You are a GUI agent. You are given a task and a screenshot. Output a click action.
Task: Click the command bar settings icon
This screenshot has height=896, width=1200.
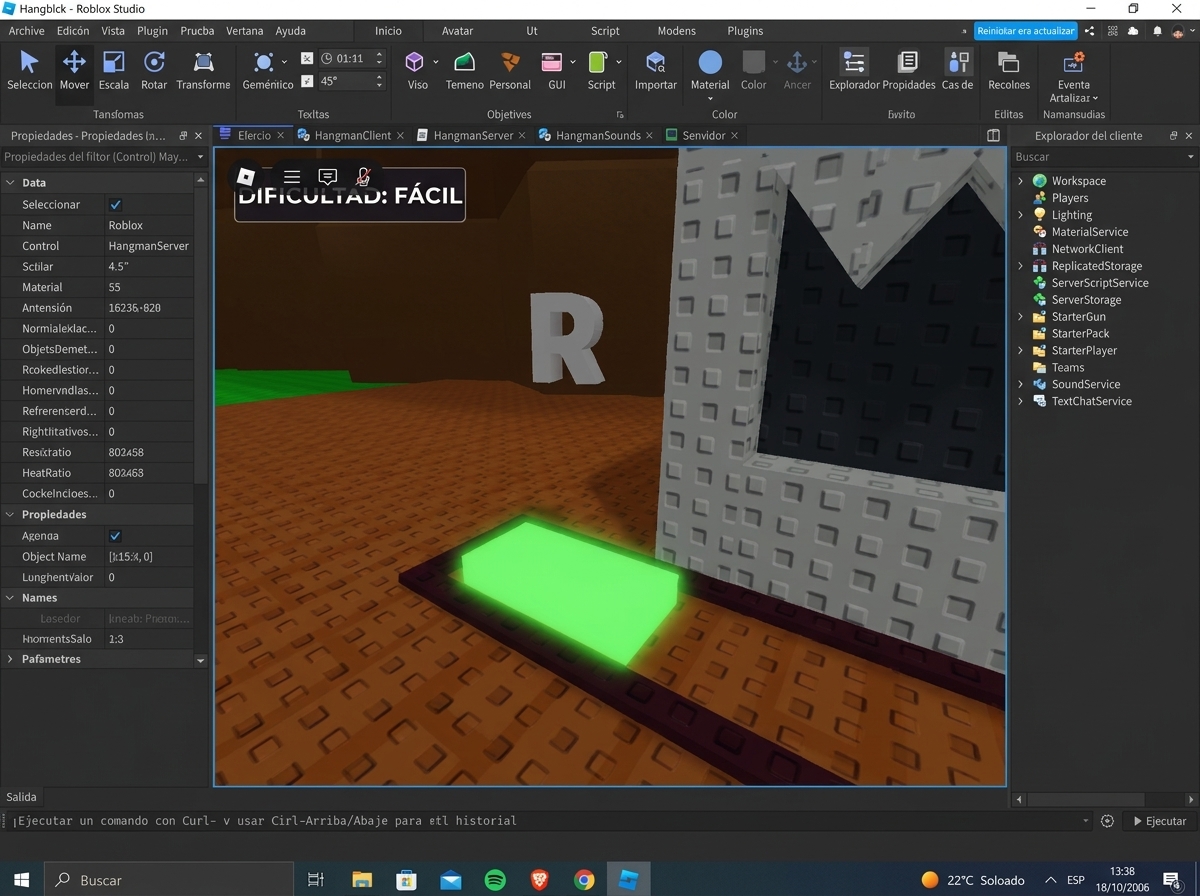point(1107,821)
